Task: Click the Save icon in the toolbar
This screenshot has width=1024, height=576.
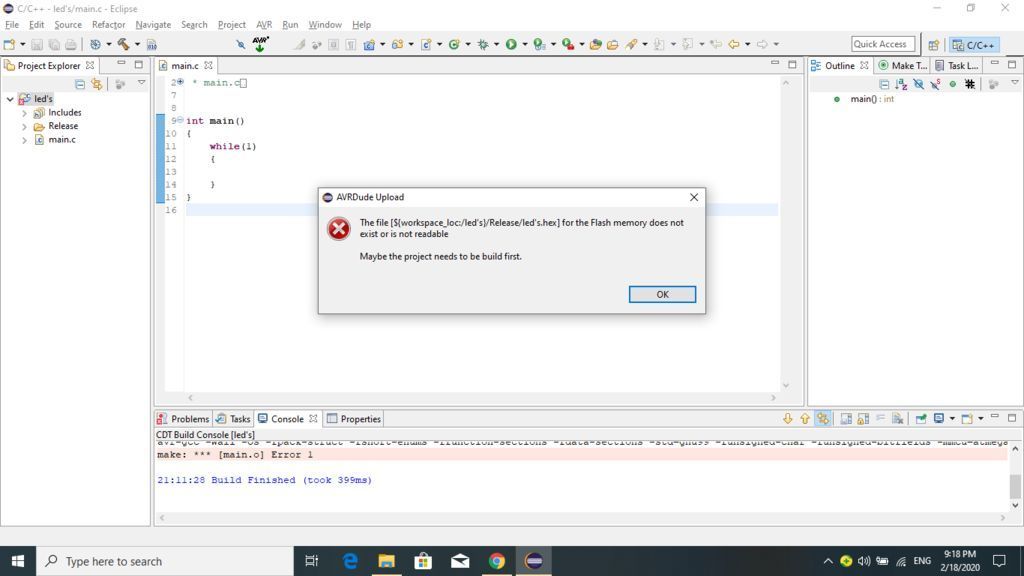Action: (37, 43)
